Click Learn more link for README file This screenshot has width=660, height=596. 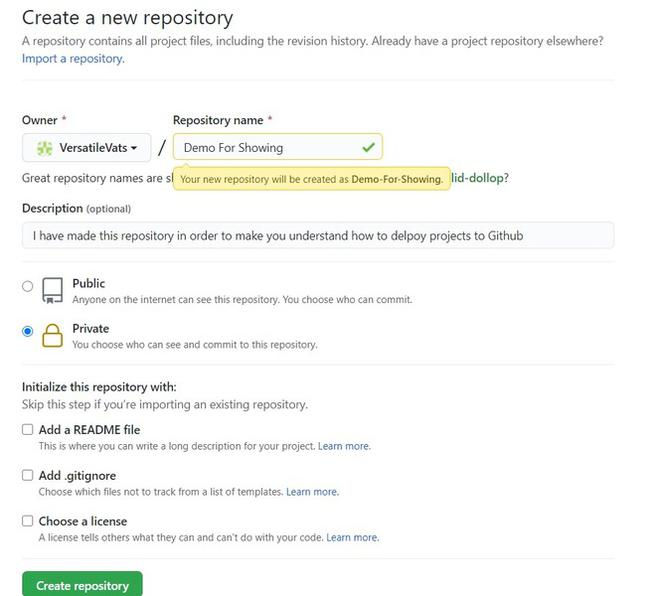(x=344, y=446)
